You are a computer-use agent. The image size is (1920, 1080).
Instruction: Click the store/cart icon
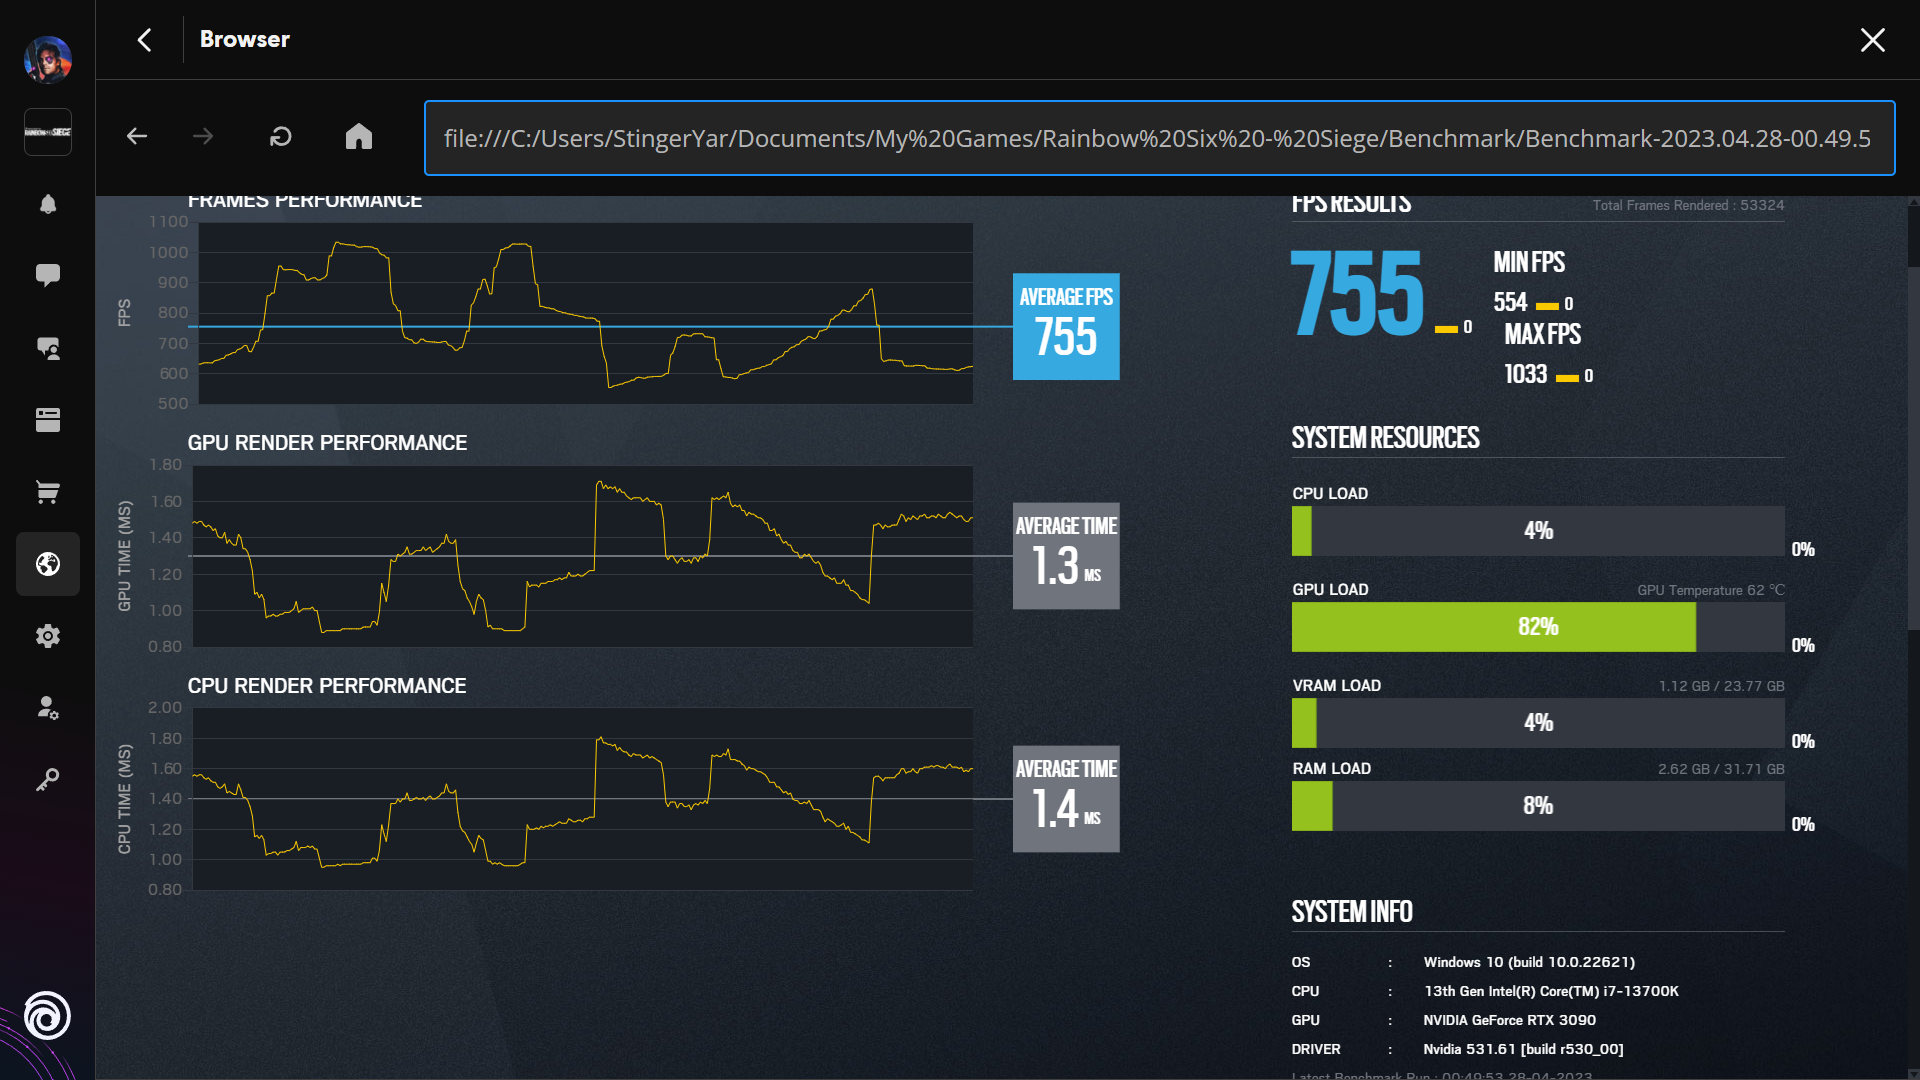tap(49, 492)
